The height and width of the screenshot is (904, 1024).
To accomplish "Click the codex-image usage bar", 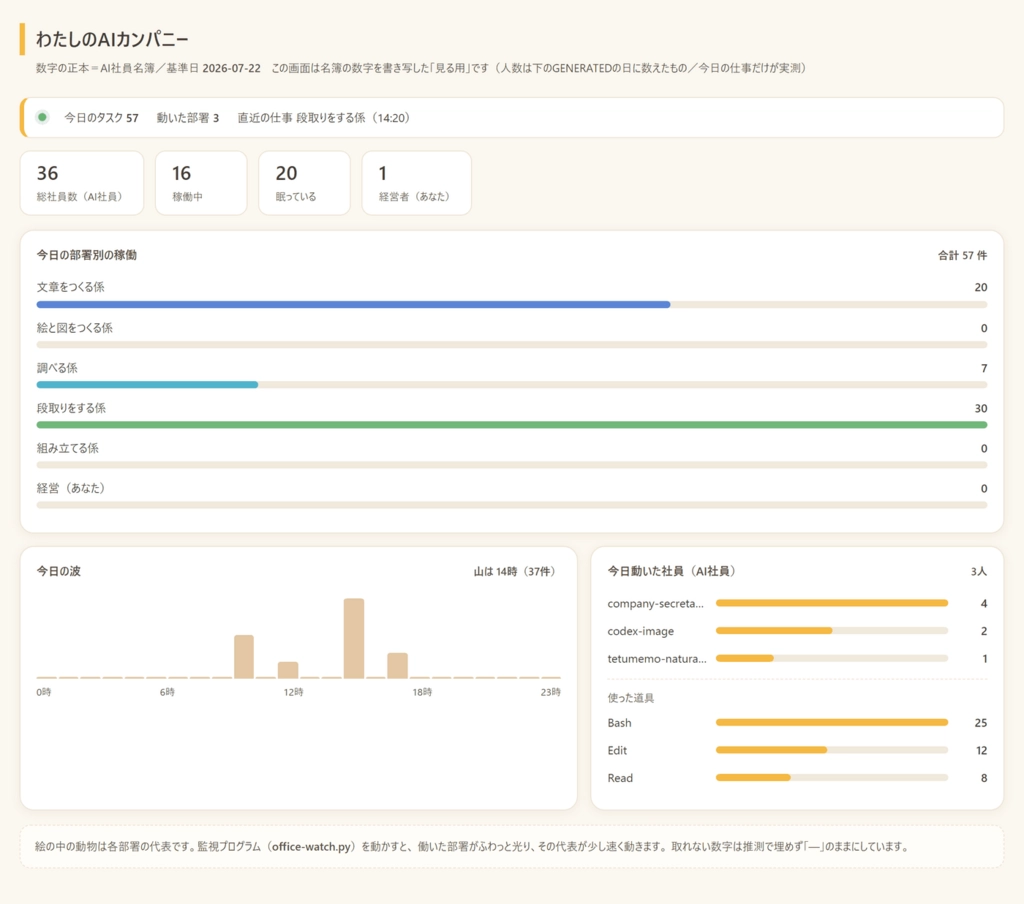I will coord(832,631).
